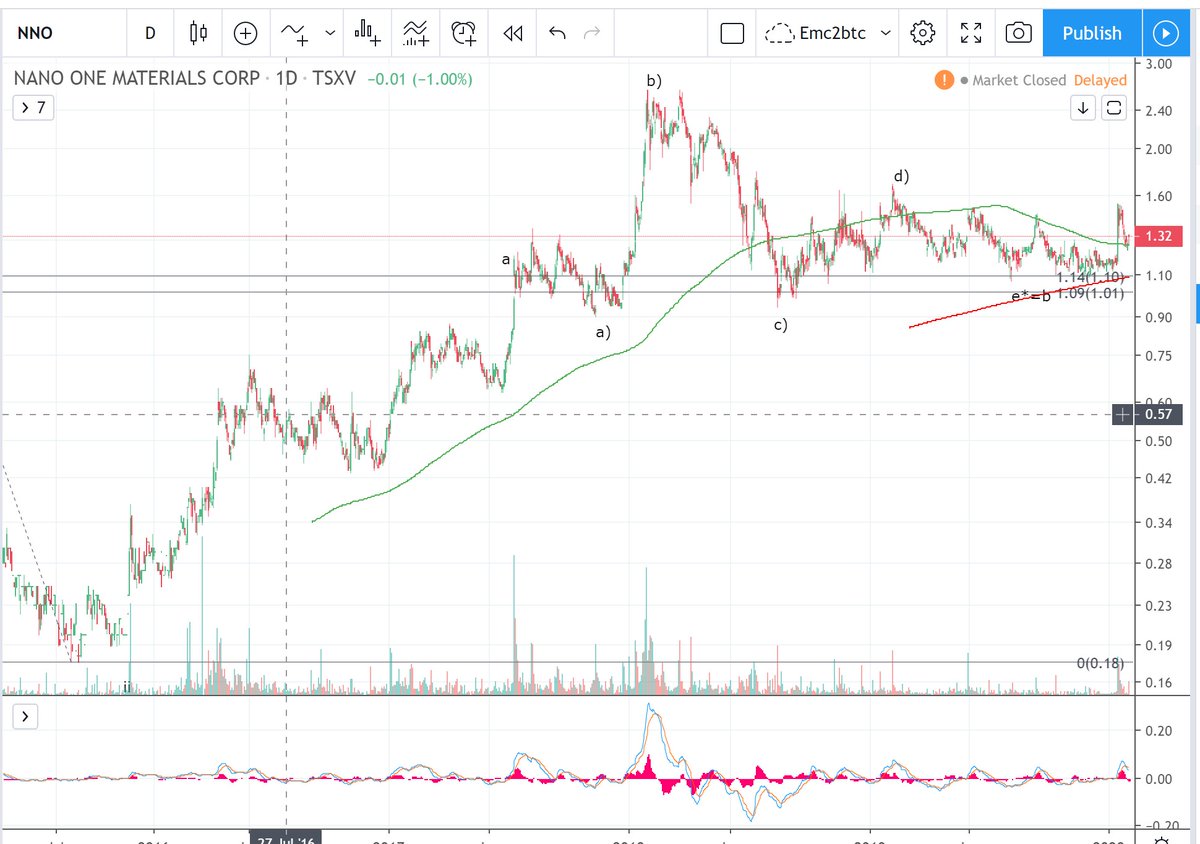
Task: Click the a) wave annotation label
Action: pos(603,331)
